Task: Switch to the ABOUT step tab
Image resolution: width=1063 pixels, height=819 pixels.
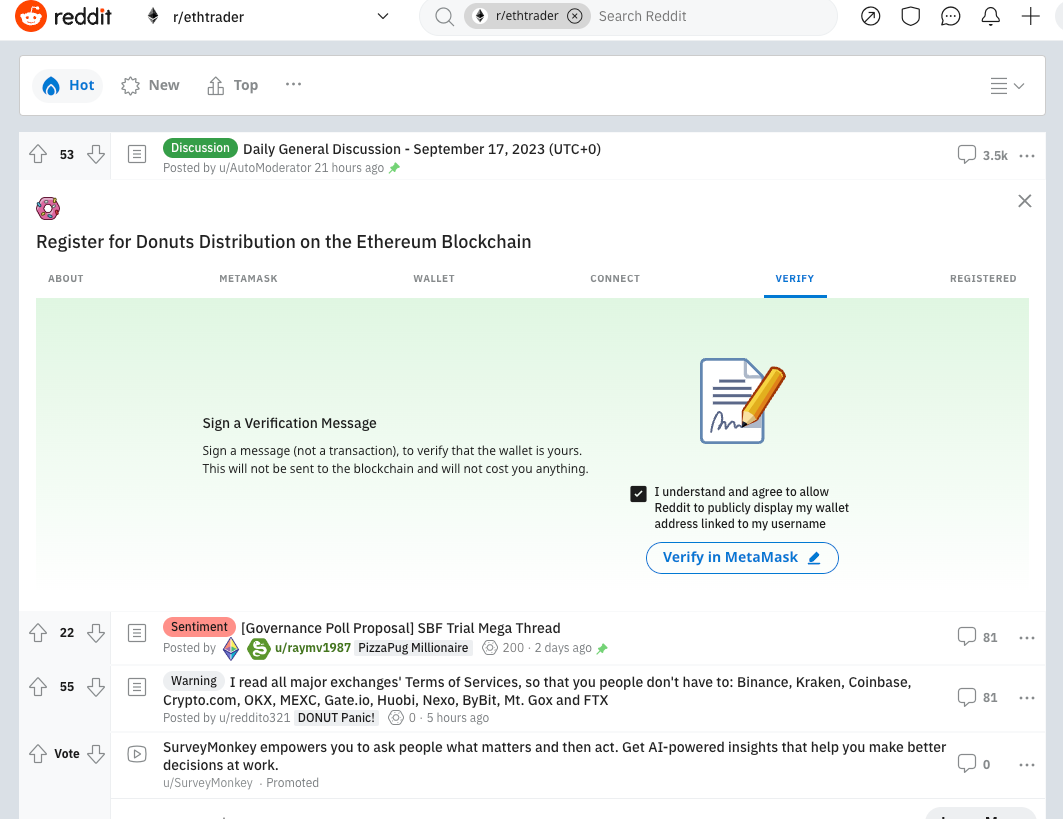Action: [x=66, y=279]
